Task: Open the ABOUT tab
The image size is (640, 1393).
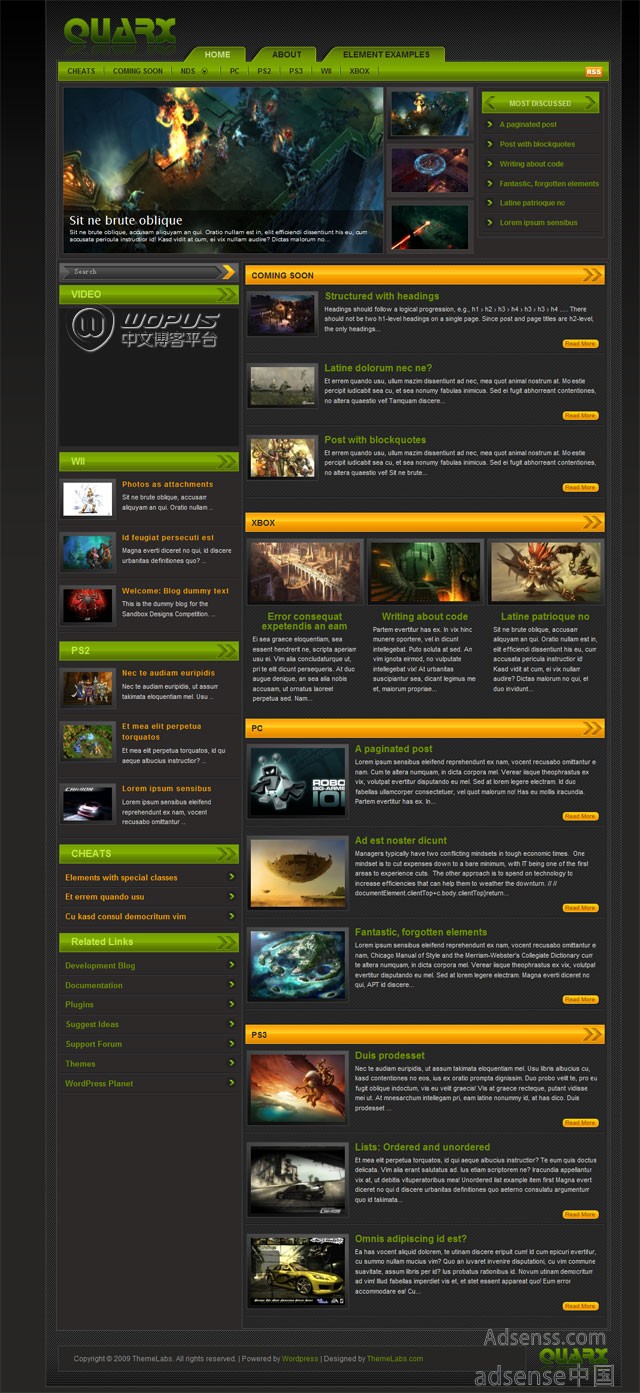Action: pos(287,54)
